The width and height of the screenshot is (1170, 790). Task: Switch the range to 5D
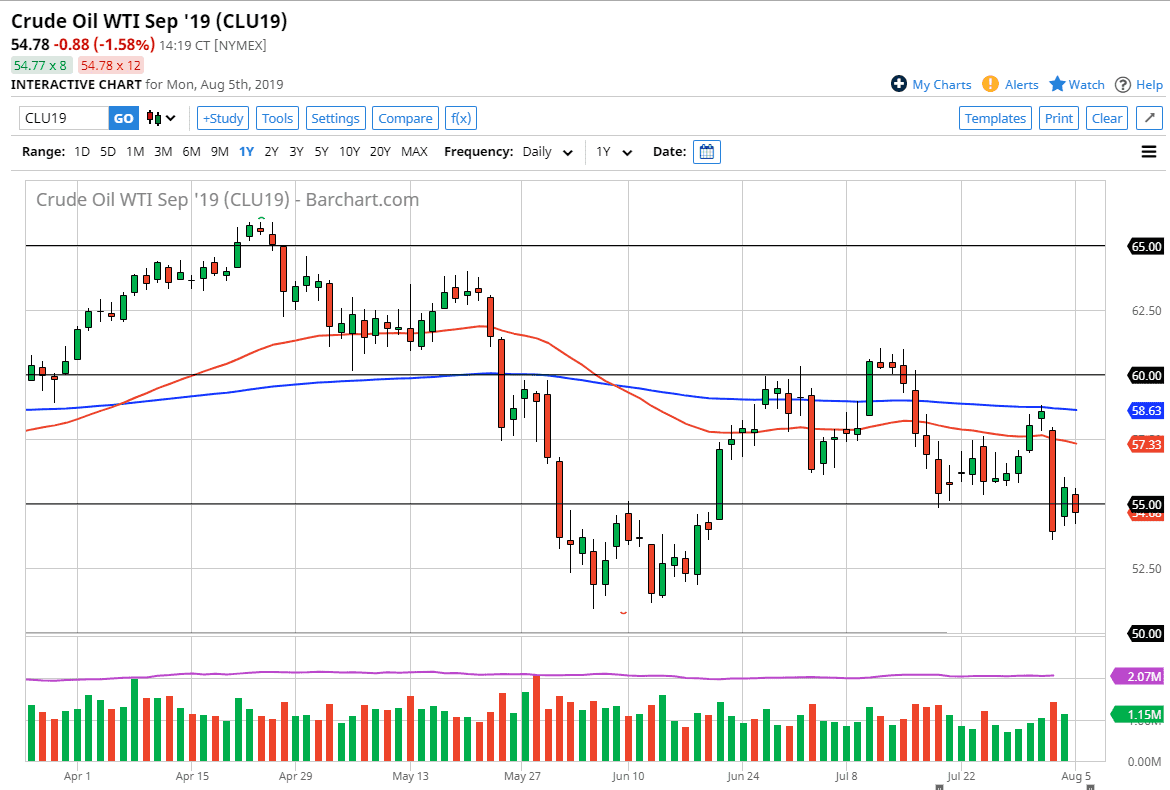coord(107,152)
